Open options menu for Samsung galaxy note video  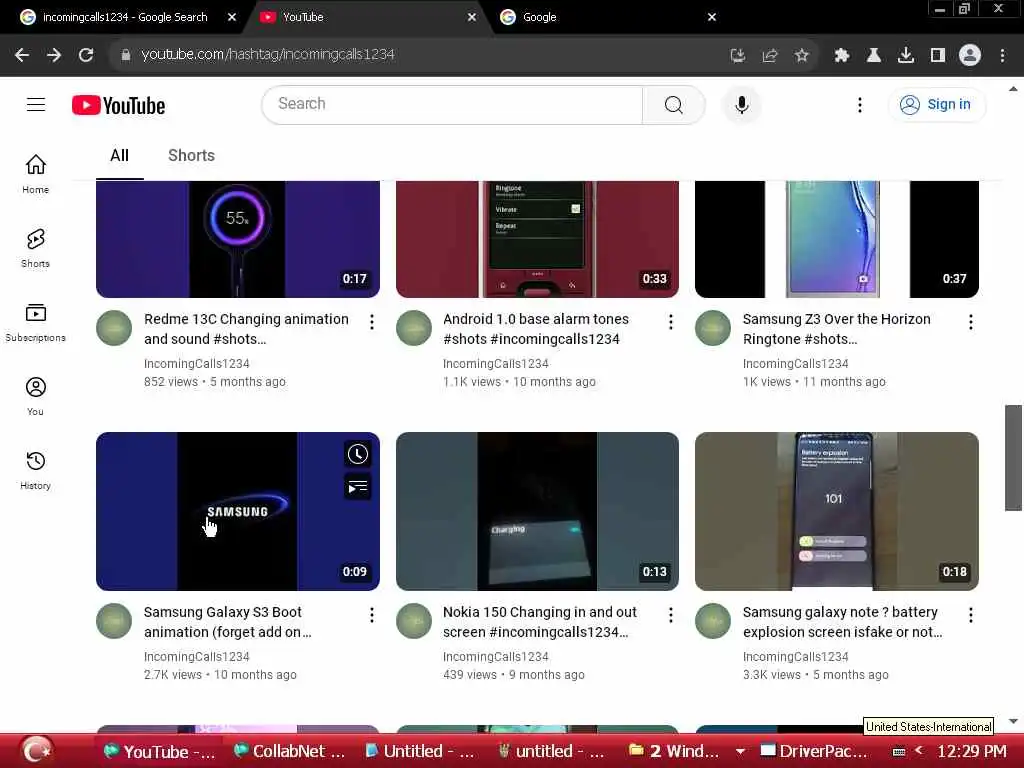tap(970, 615)
